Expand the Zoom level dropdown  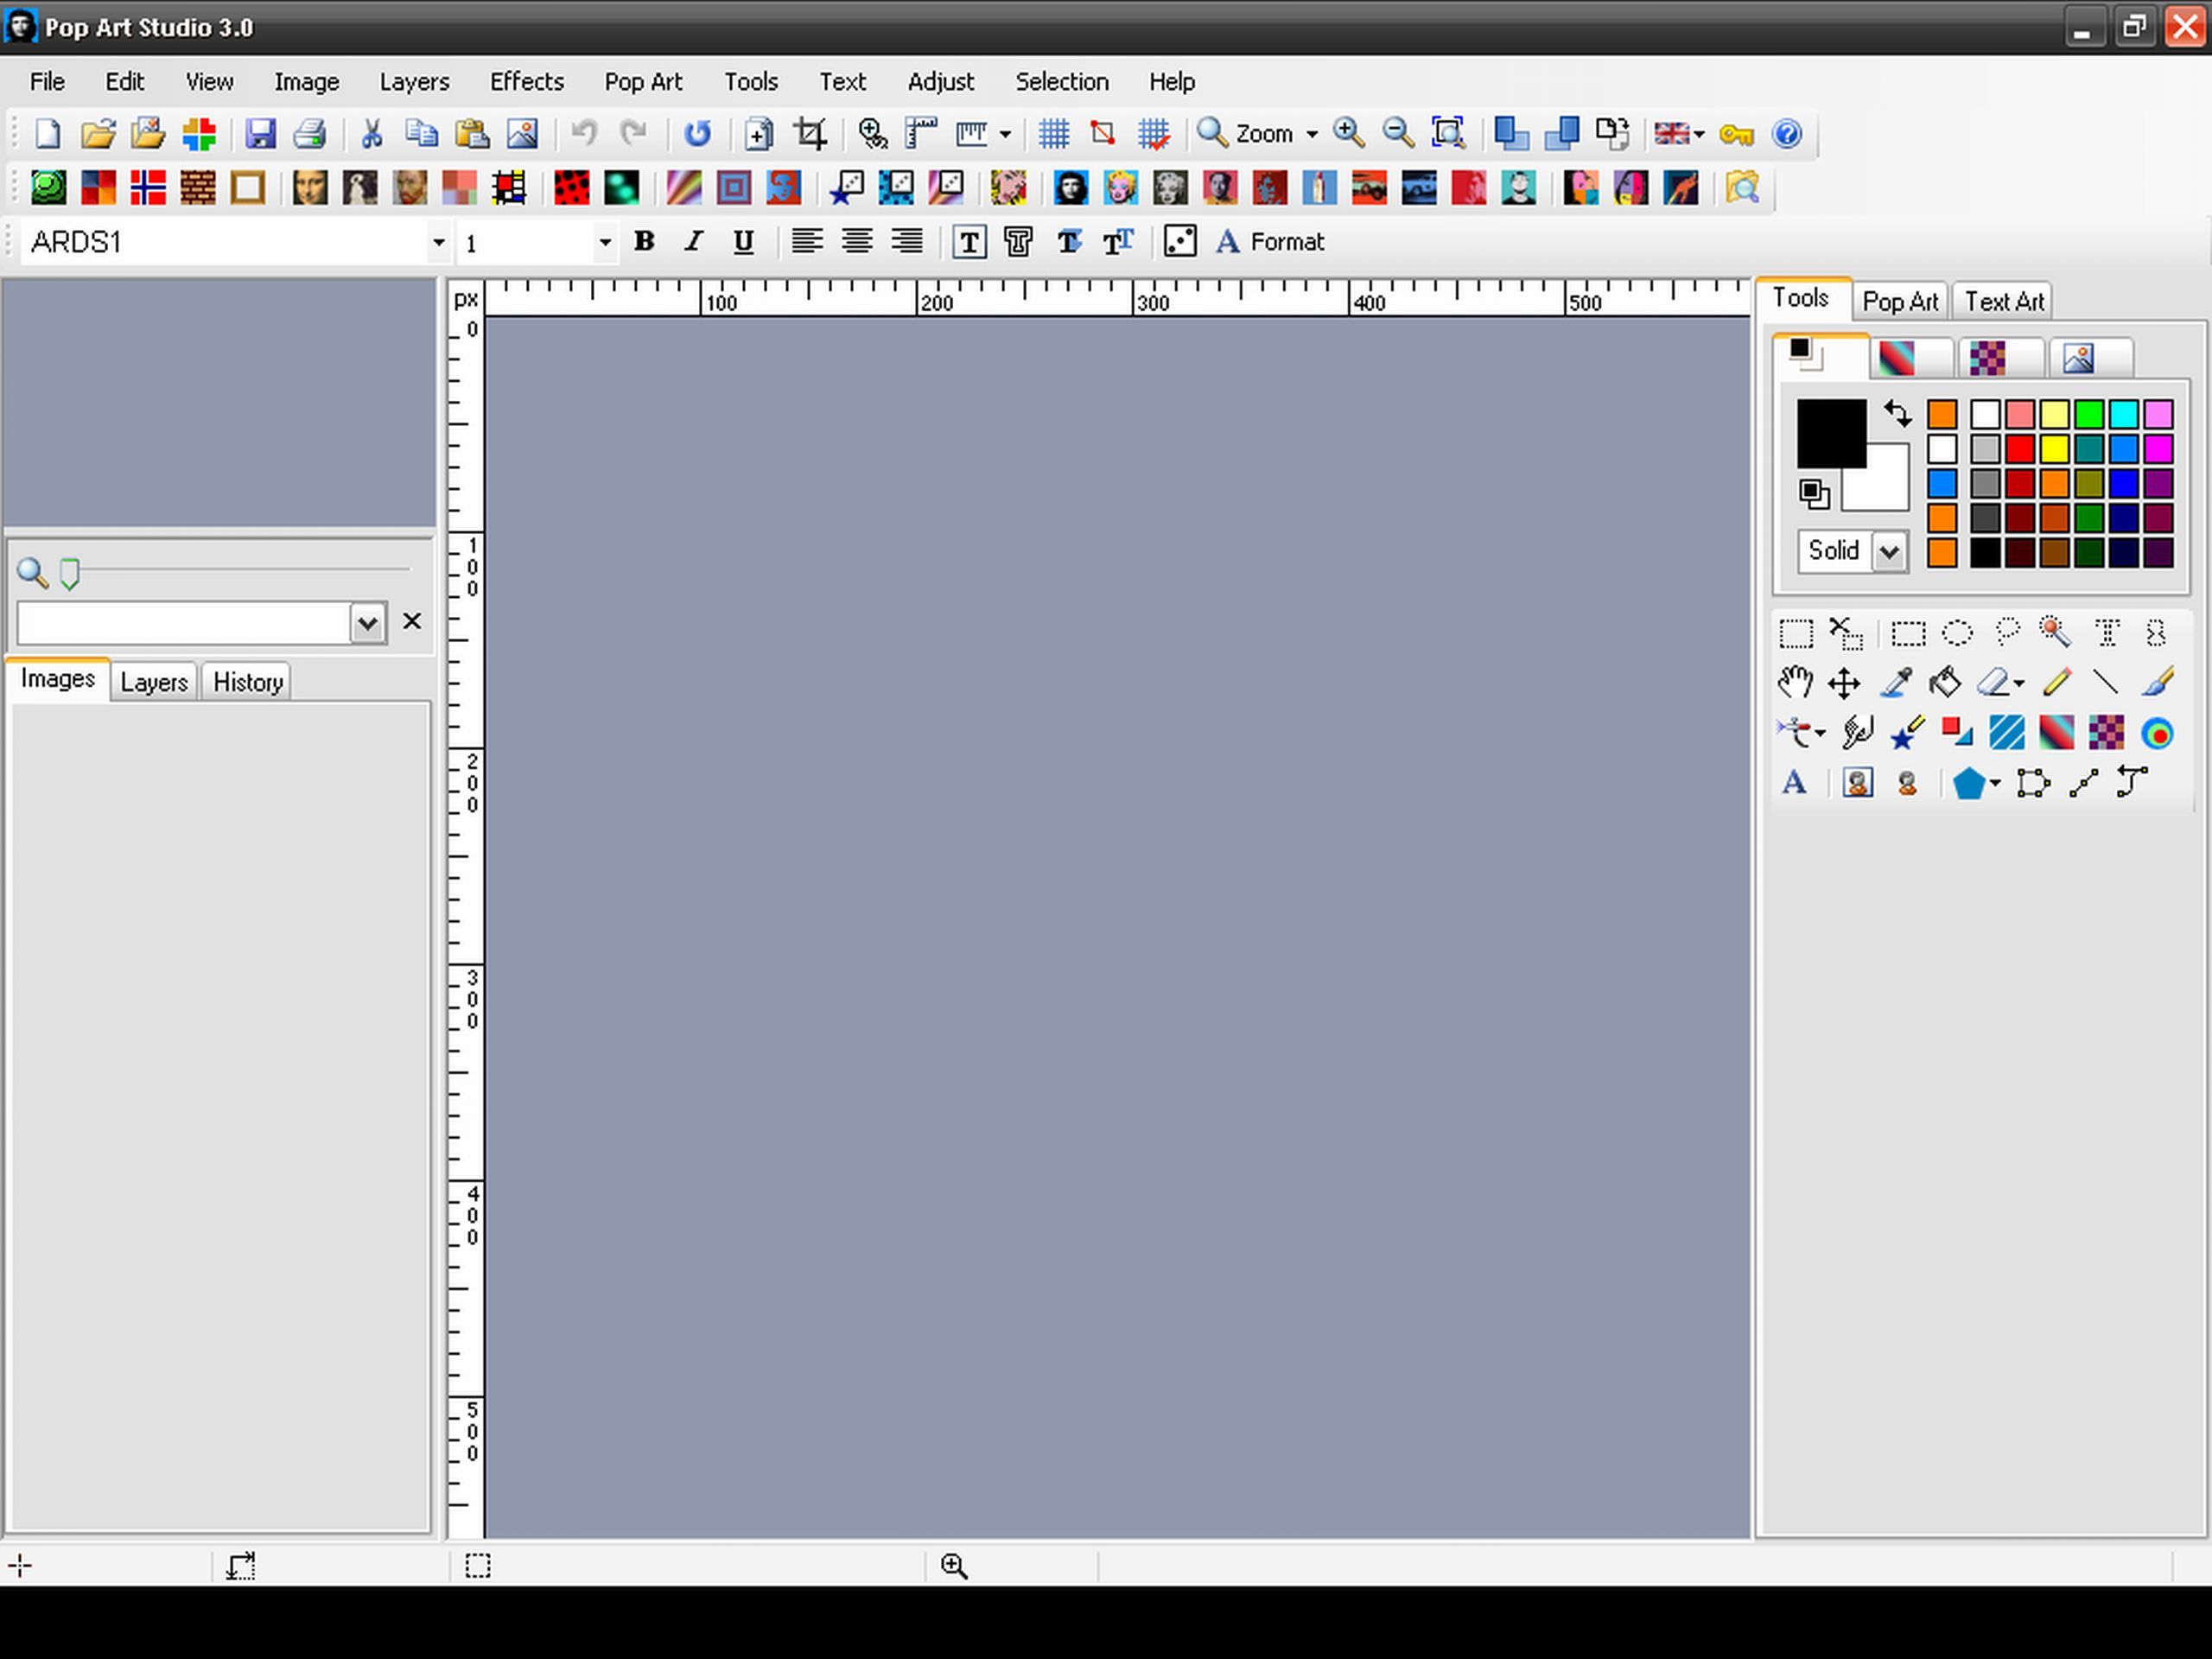1313,133
